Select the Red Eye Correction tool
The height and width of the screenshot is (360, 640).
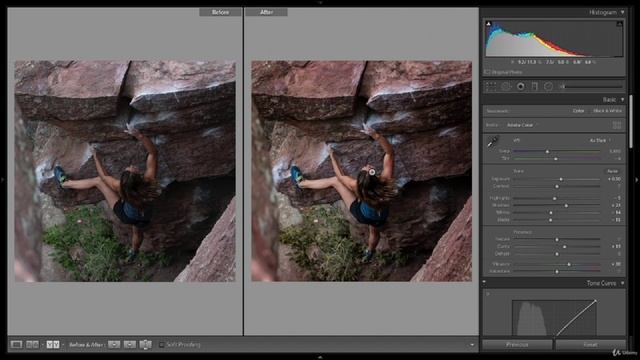pyautogui.click(x=520, y=86)
